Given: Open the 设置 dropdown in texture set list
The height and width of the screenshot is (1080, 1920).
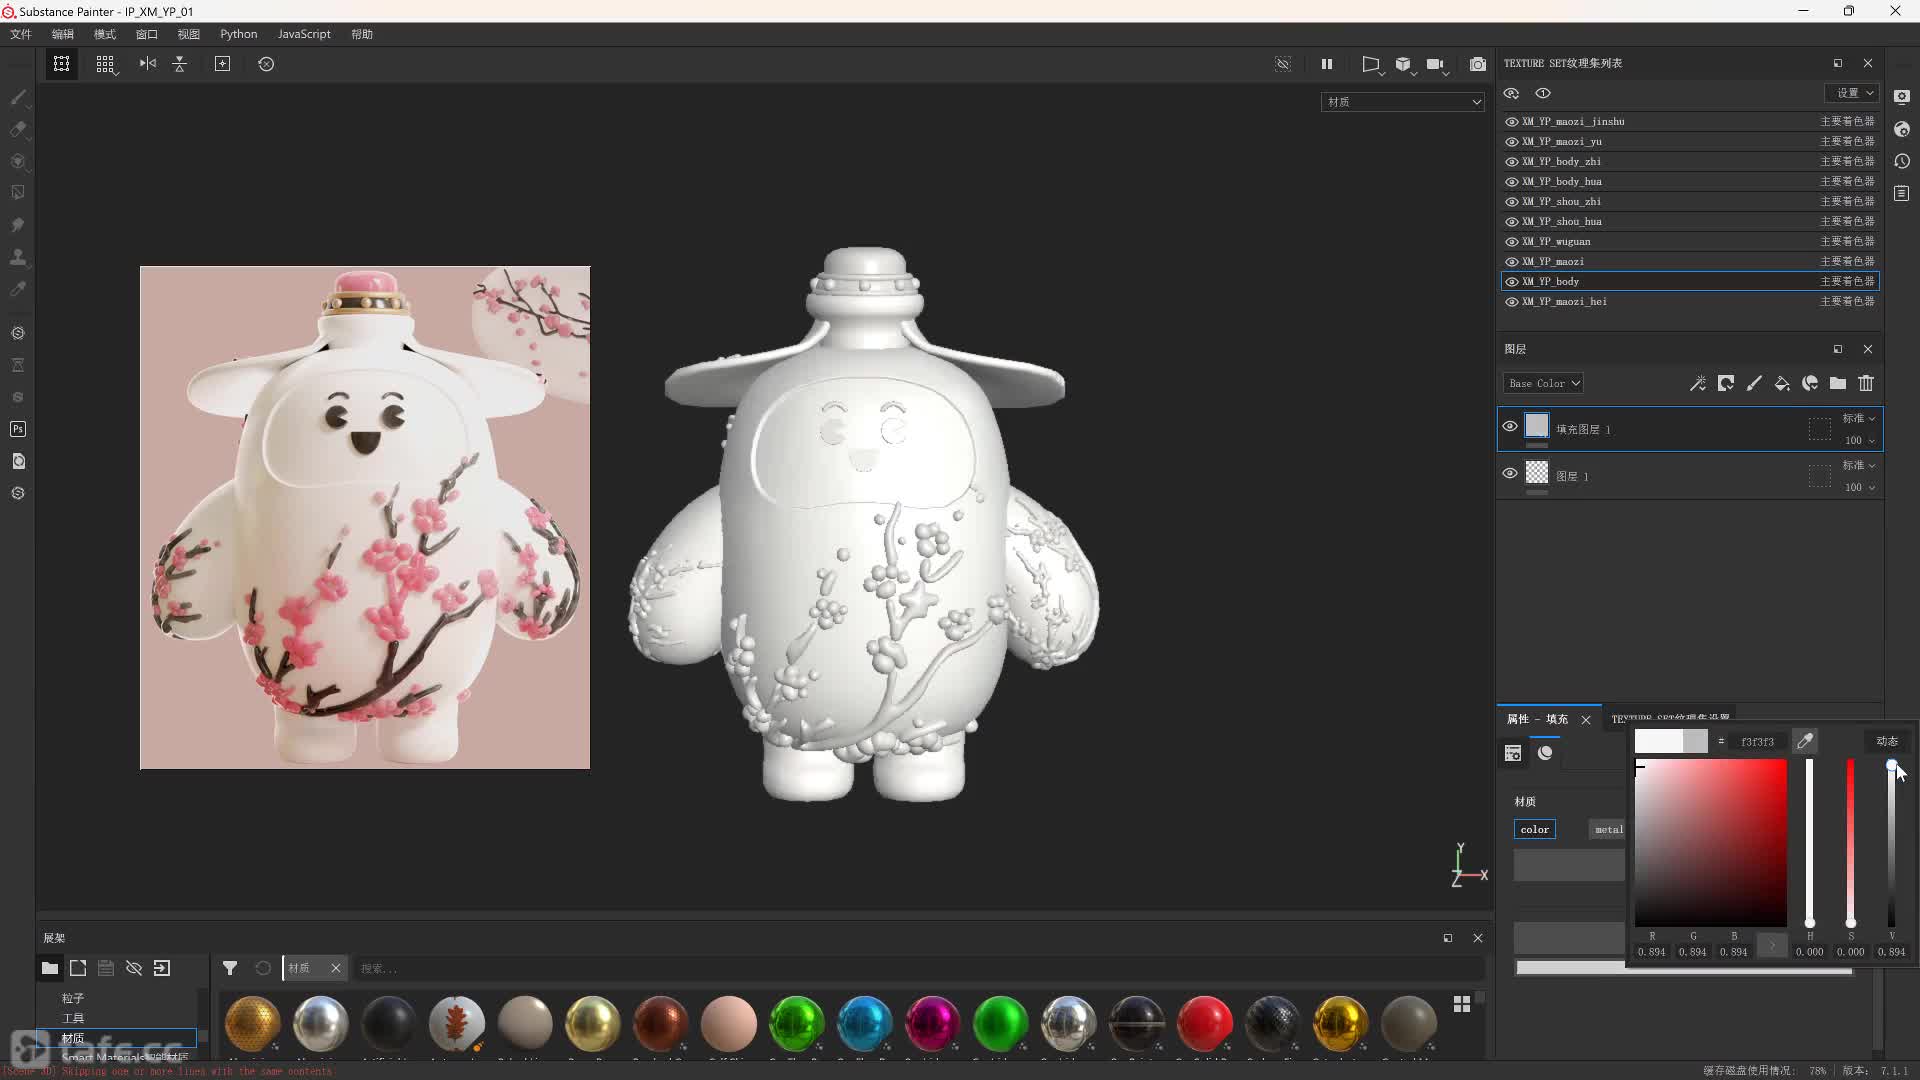Looking at the screenshot, I should coord(1853,93).
